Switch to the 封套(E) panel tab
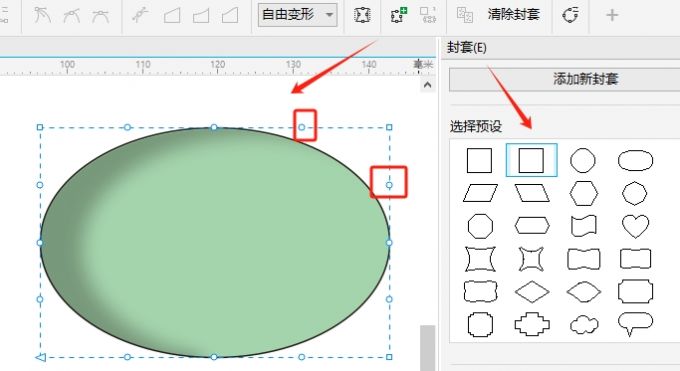Screen dimensions: 680x371 coord(467,47)
